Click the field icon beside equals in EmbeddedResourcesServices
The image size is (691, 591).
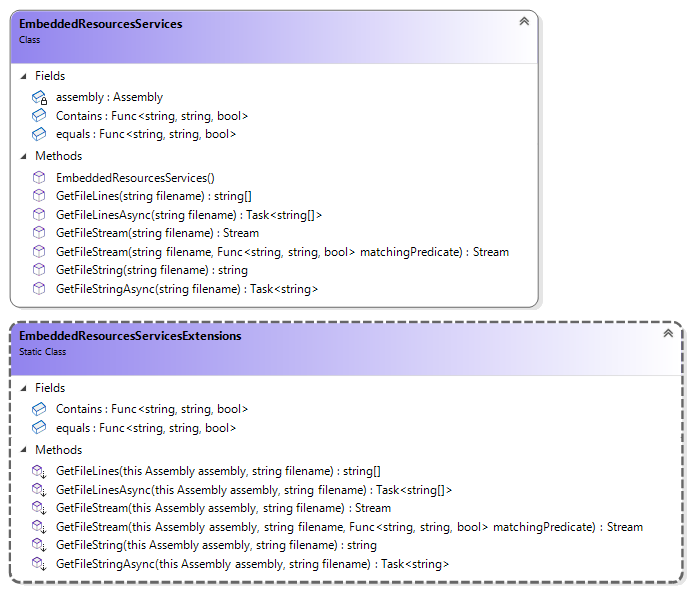(x=39, y=134)
